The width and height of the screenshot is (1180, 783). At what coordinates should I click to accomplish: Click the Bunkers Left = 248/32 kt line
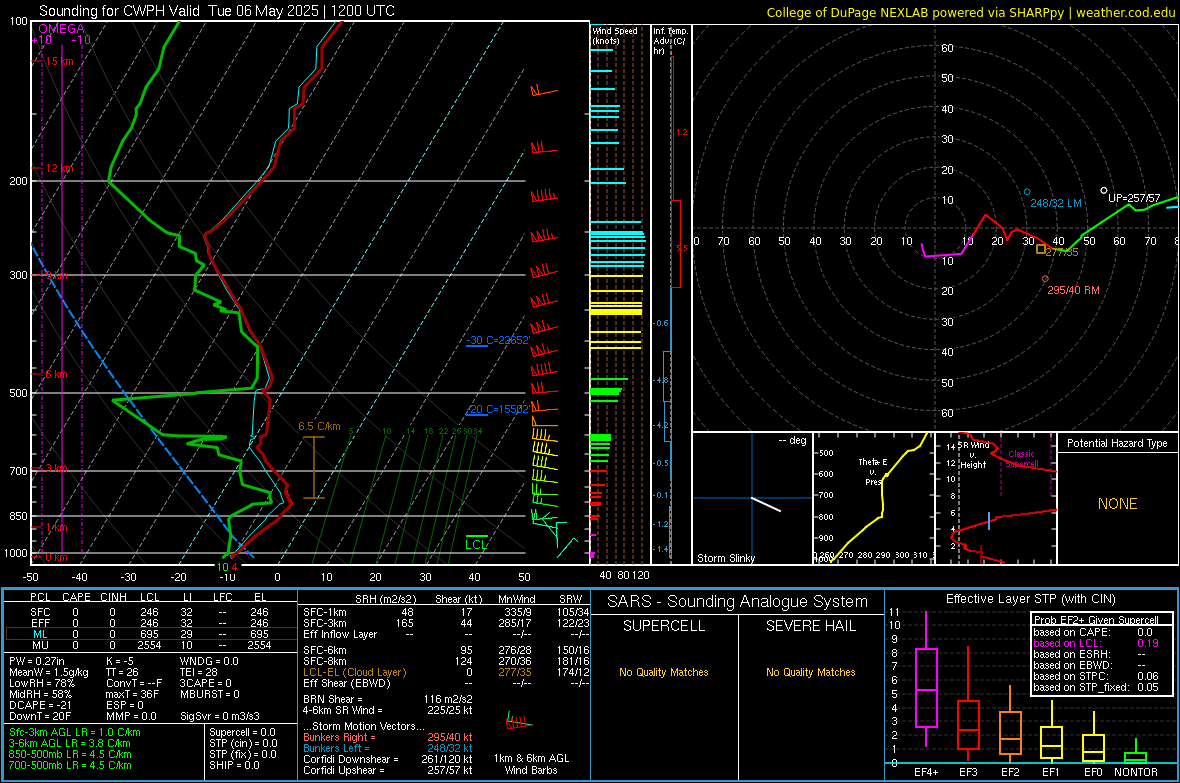click(x=388, y=748)
